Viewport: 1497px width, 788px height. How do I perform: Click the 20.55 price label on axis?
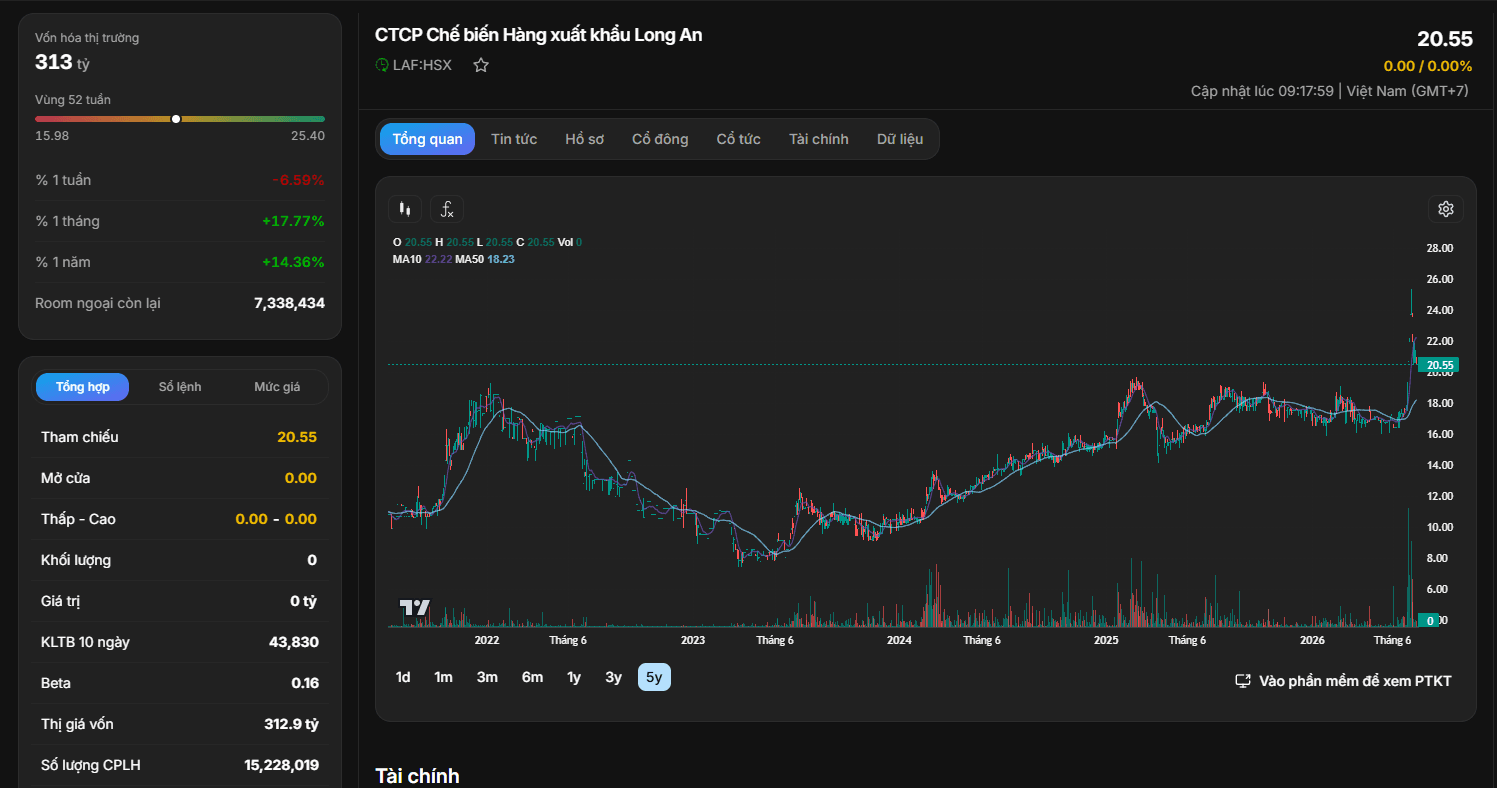pyautogui.click(x=1439, y=365)
